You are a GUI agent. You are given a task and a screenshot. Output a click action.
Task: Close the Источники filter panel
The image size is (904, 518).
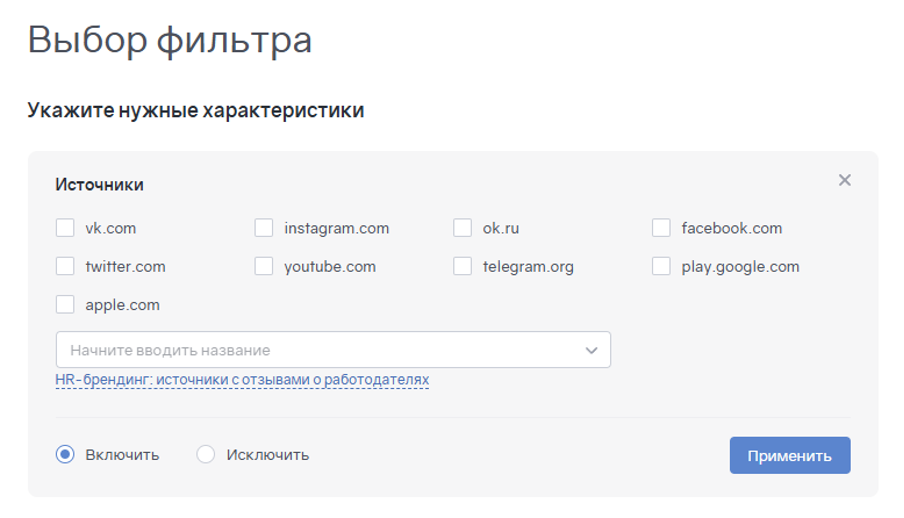tap(845, 180)
